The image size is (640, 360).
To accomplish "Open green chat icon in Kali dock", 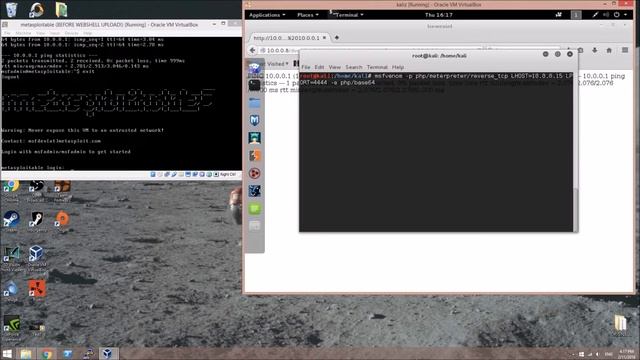I will click(254, 209).
